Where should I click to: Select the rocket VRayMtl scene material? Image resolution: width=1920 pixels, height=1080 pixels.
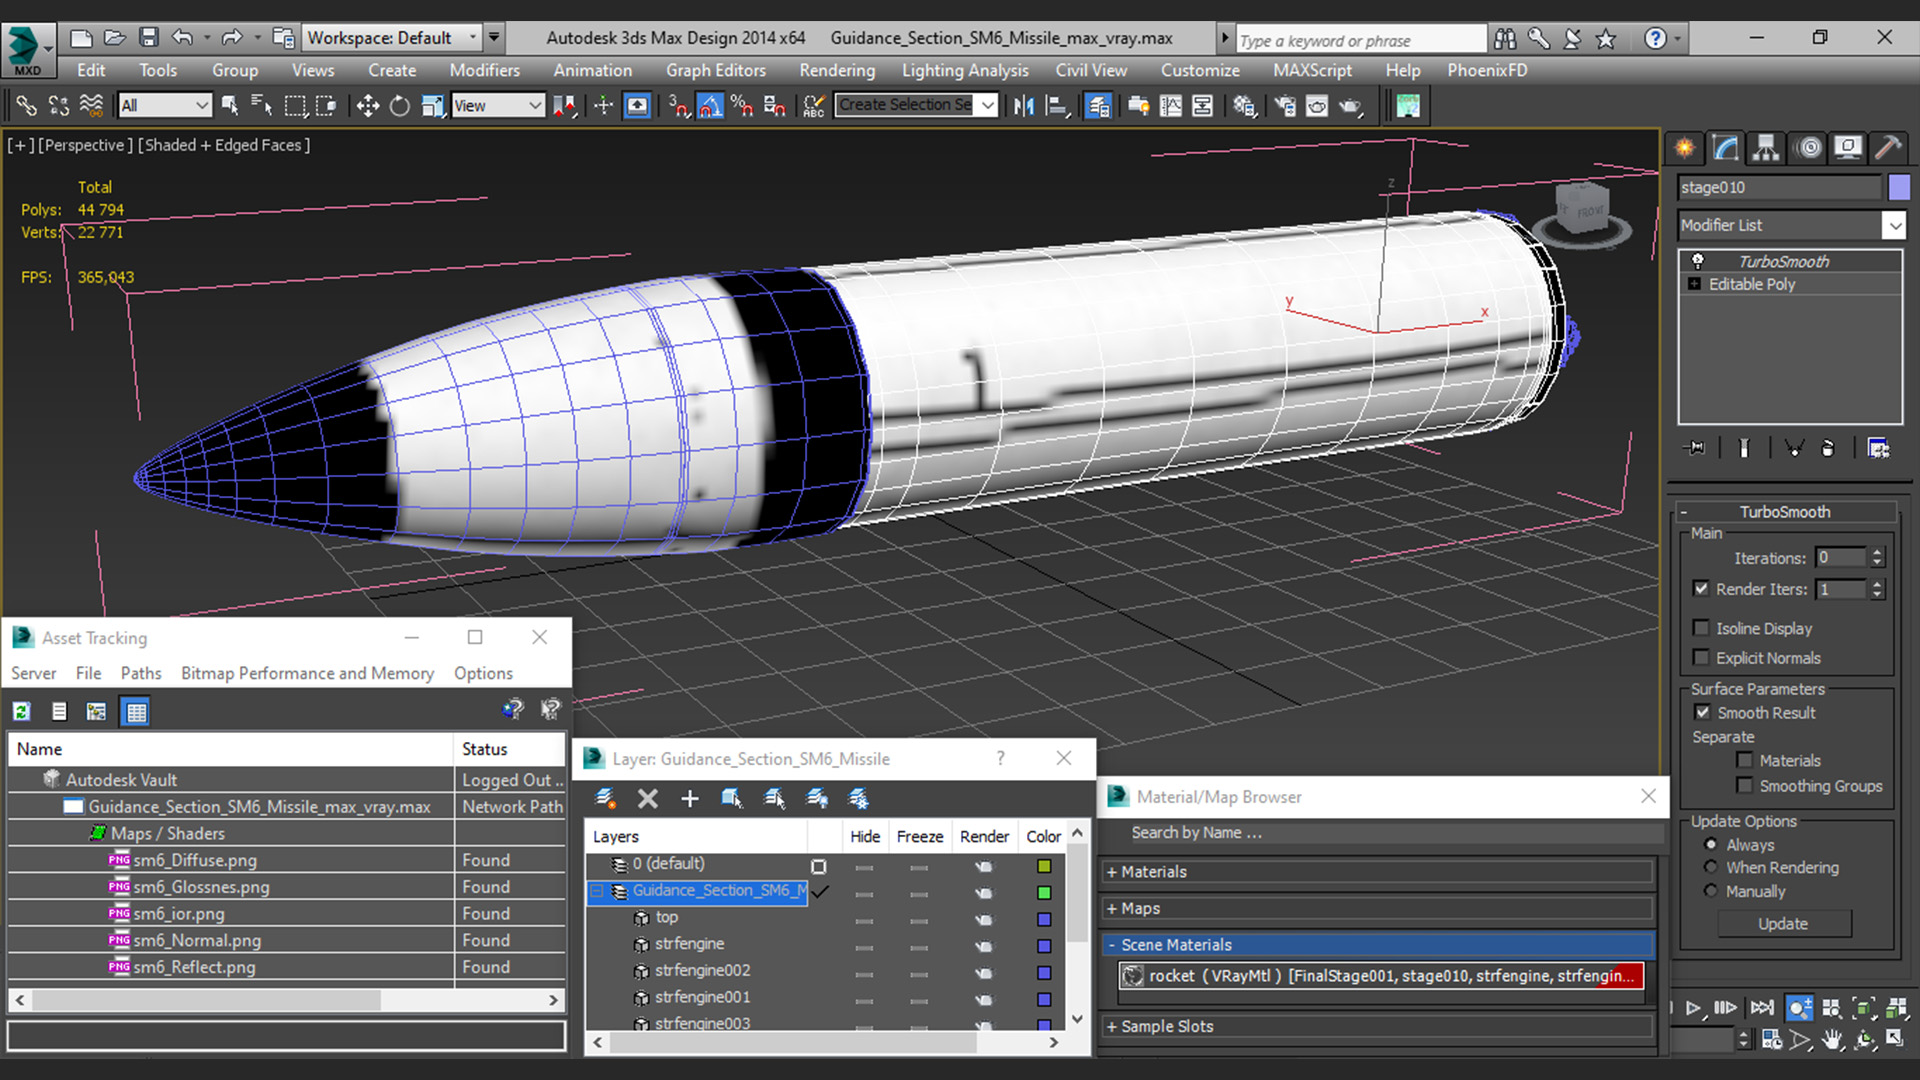pyautogui.click(x=1380, y=976)
